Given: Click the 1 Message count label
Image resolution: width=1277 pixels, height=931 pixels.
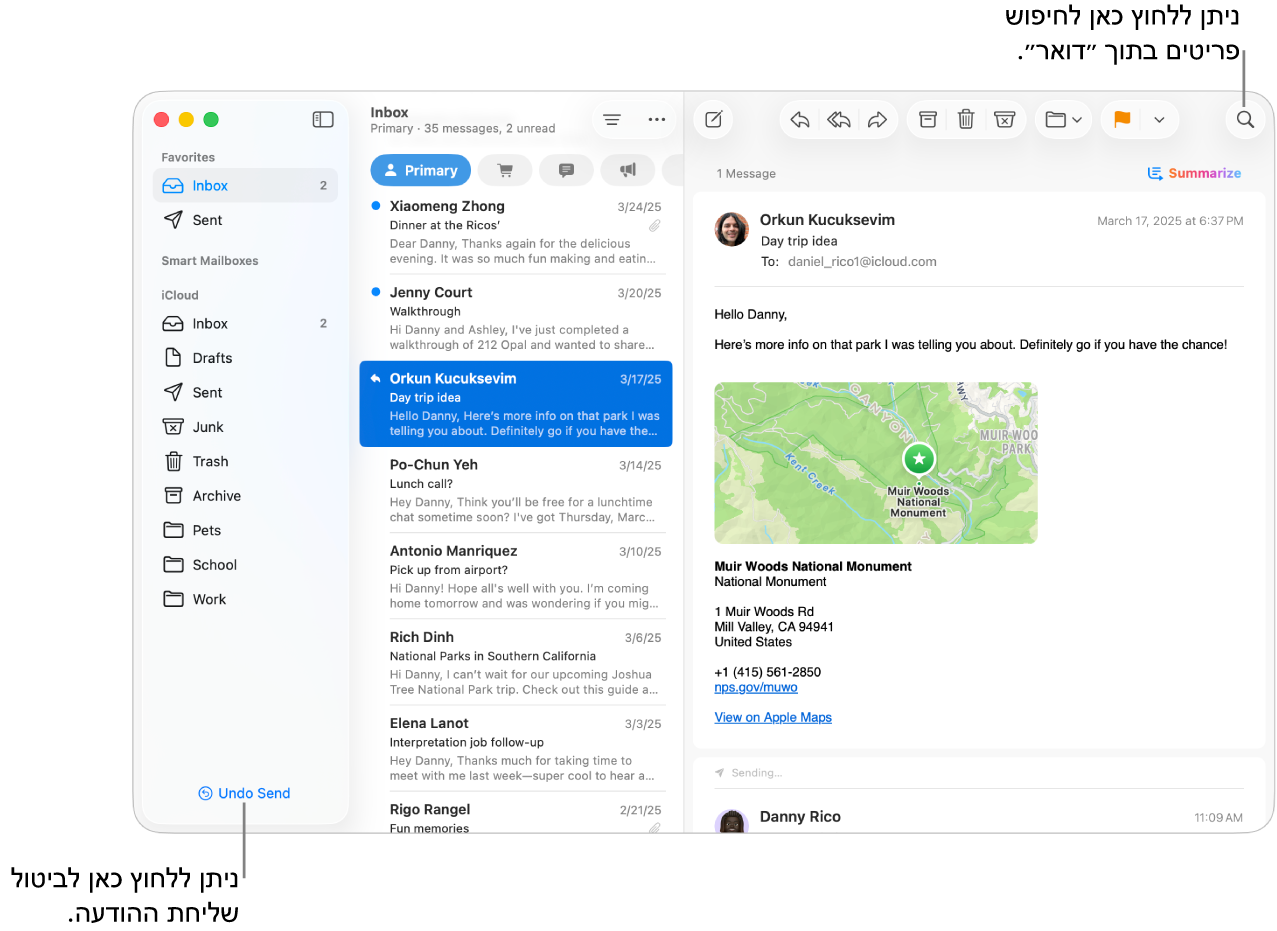Looking at the screenshot, I should 746,174.
